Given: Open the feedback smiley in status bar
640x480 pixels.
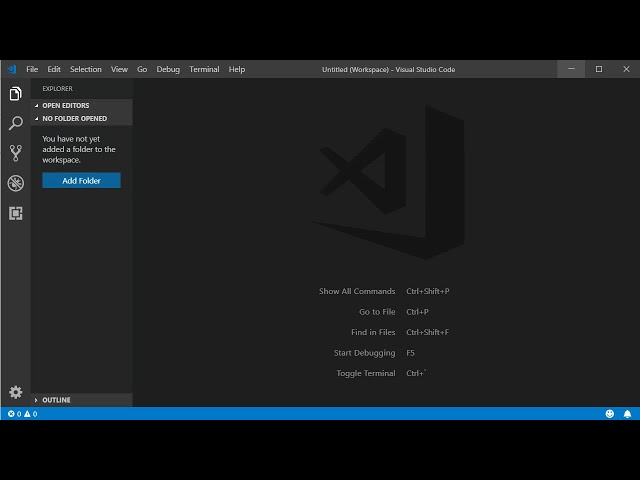Looking at the screenshot, I should click(610, 413).
